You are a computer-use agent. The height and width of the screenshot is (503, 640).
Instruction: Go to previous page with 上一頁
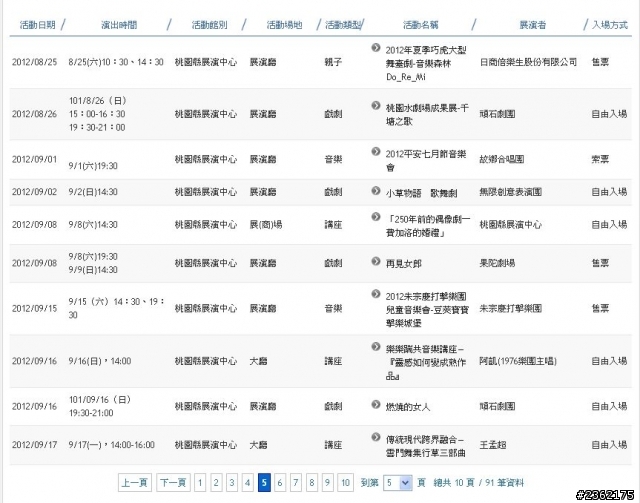(x=135, y=483)
